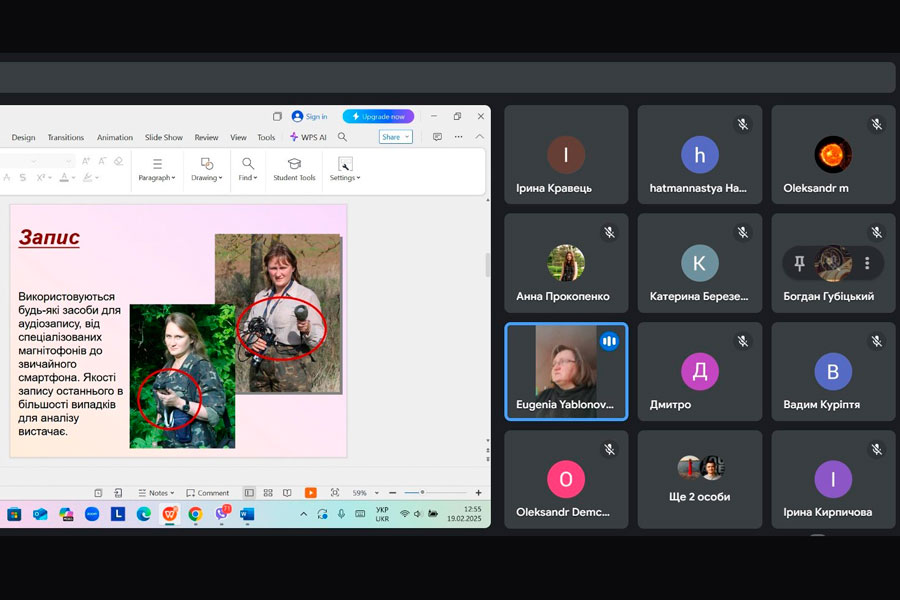Open Google Chrome from the taskbar

[195, 514]
